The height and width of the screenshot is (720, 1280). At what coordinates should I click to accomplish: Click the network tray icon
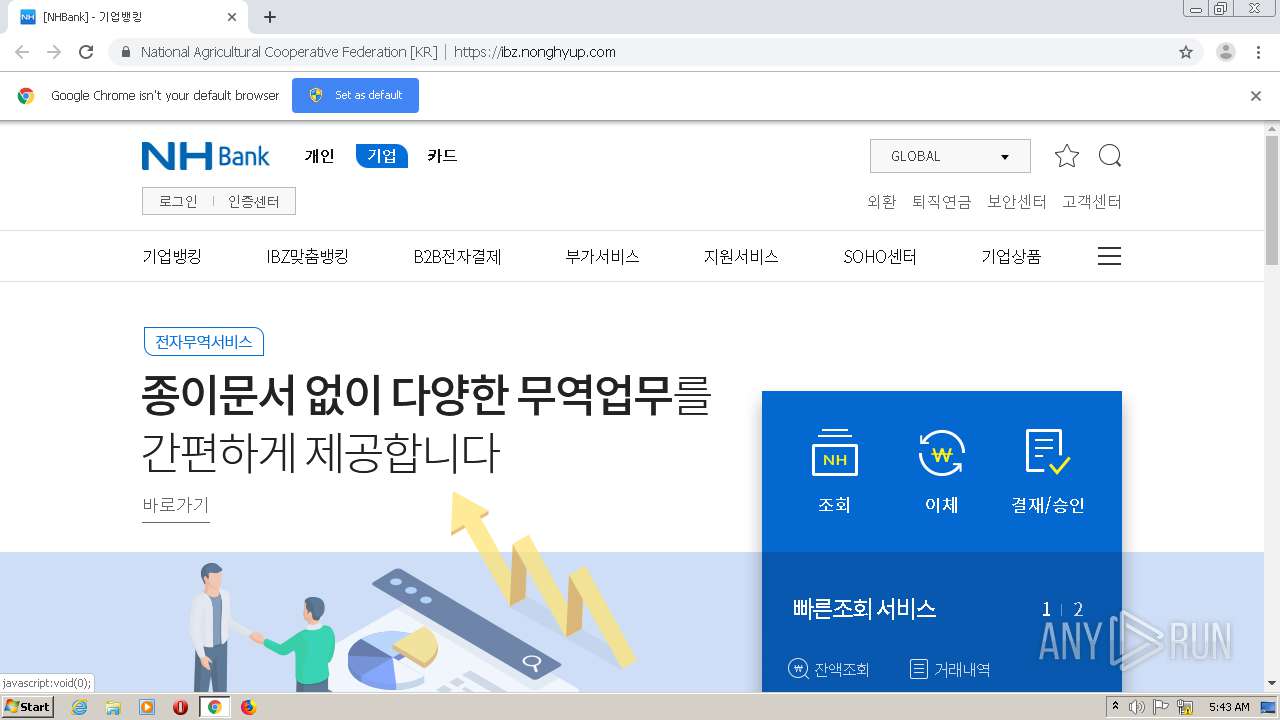pyautogui.click(x=1186, y=707)
